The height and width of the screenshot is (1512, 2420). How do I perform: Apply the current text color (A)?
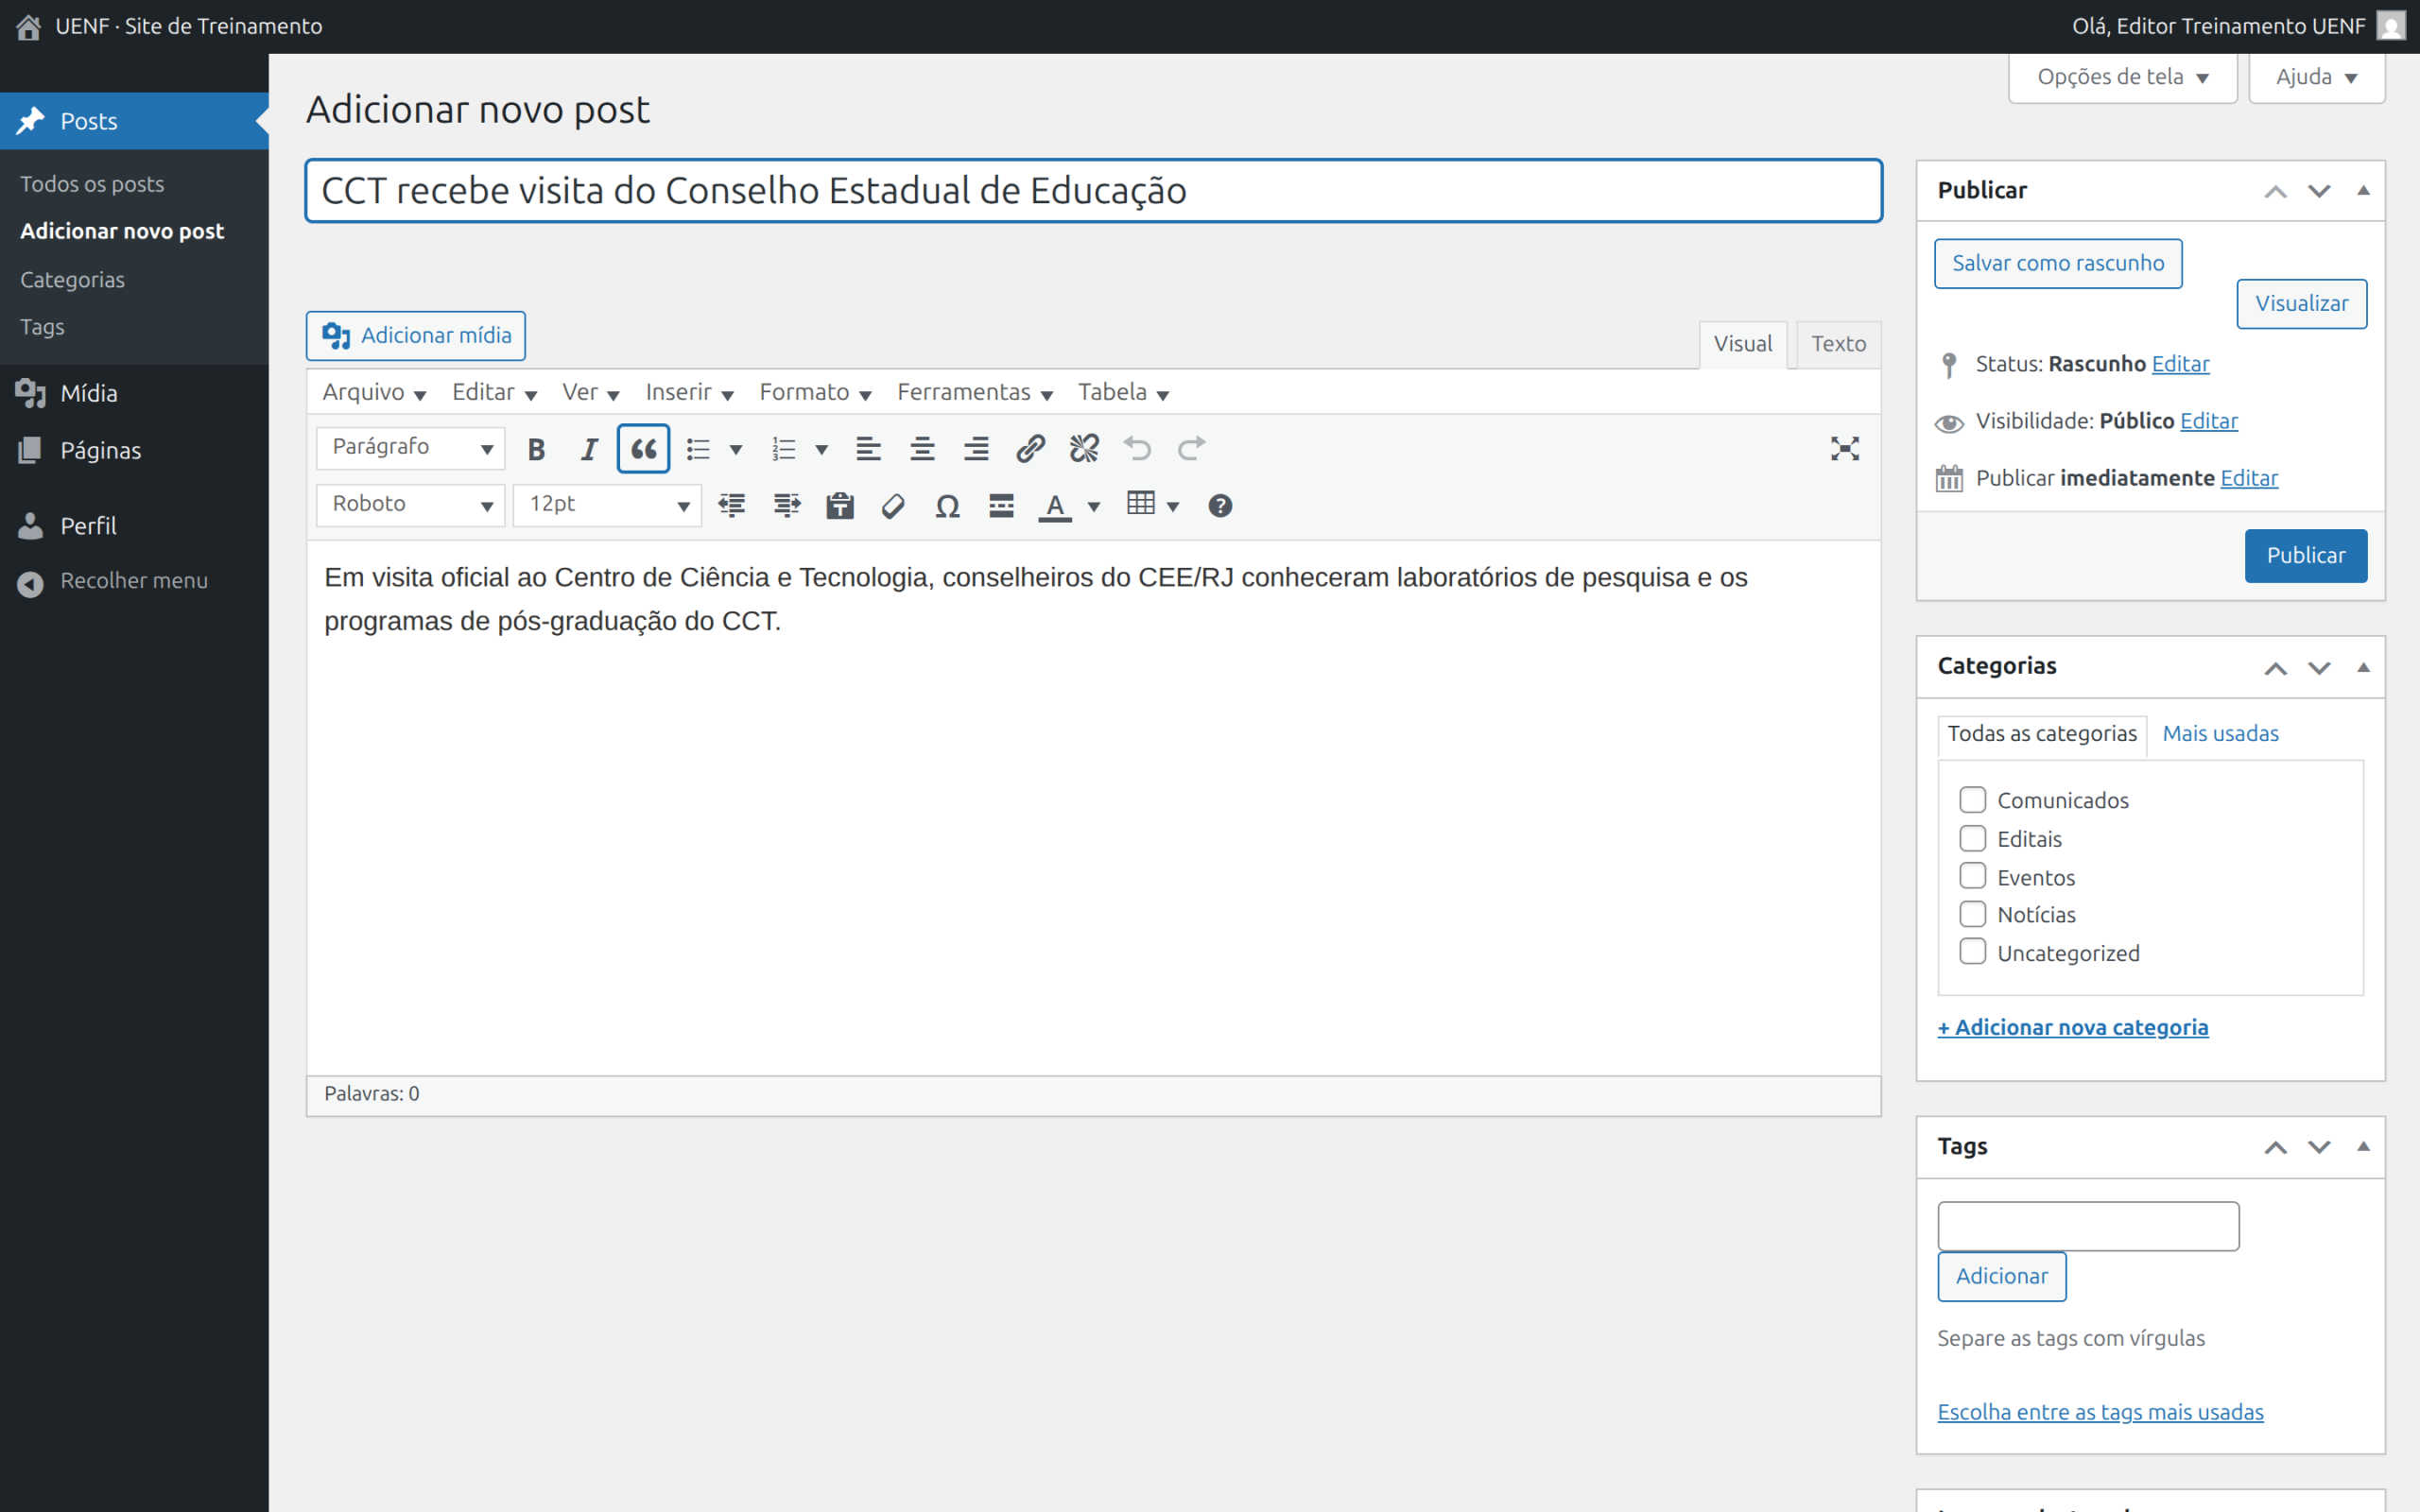point(1055,506)
